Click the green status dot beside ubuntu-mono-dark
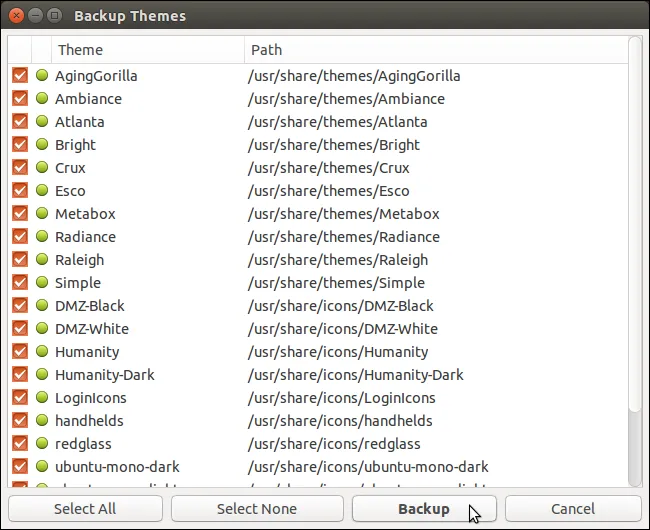The height and width of the screenshot is (530, 650). pos(42,466)
